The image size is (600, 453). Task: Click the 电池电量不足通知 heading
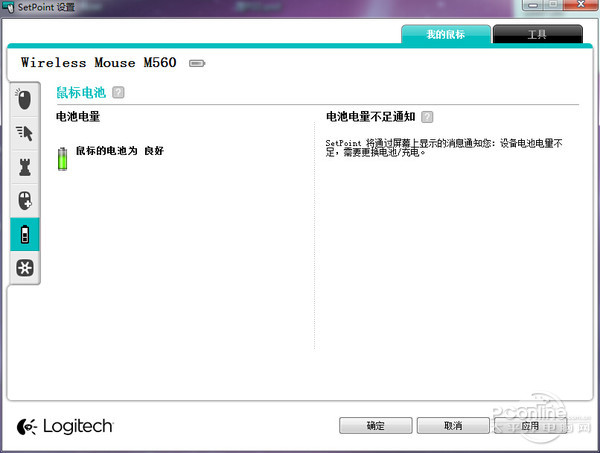[371, 116]
